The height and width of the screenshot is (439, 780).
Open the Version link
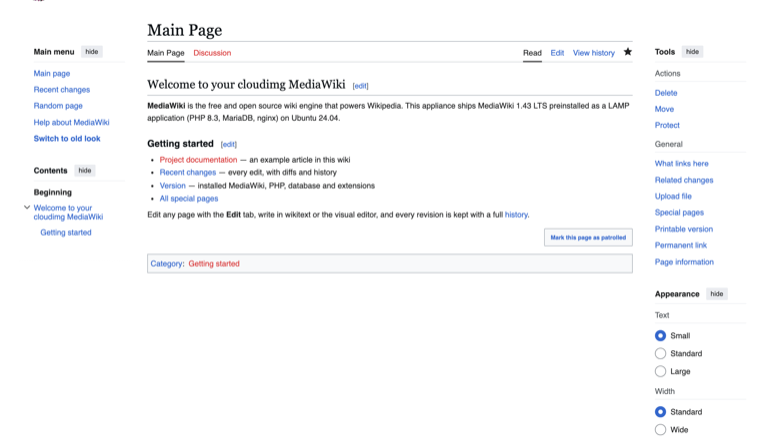tap(173, 185)
